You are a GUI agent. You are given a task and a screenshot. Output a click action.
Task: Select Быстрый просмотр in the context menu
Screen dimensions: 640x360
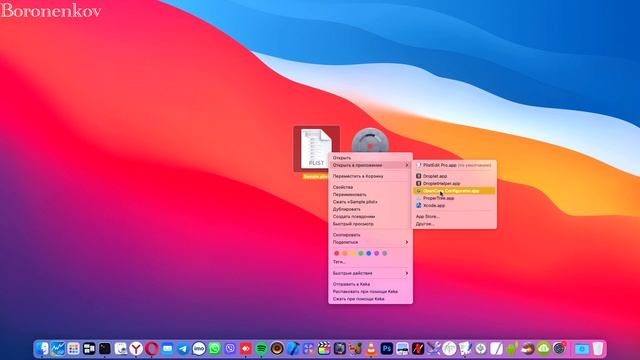point(370,224)
